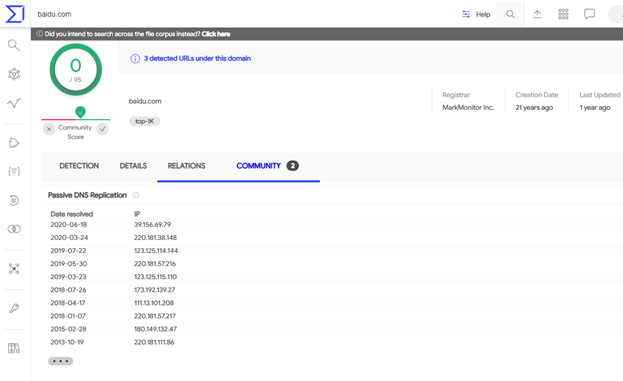
Task: Open the documentation books sidebar icon
Action: [x=14, y=348]
